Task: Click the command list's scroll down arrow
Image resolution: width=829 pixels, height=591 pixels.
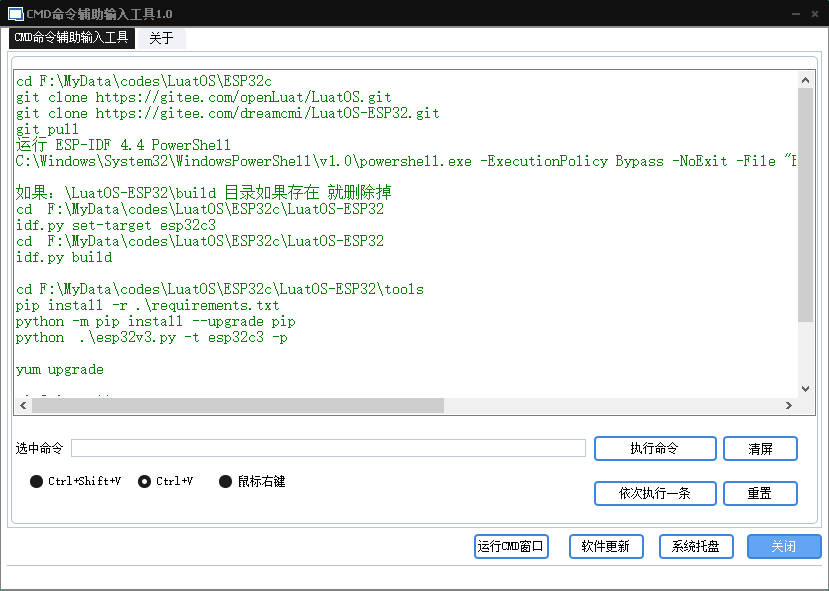Action: pos(805,389)
